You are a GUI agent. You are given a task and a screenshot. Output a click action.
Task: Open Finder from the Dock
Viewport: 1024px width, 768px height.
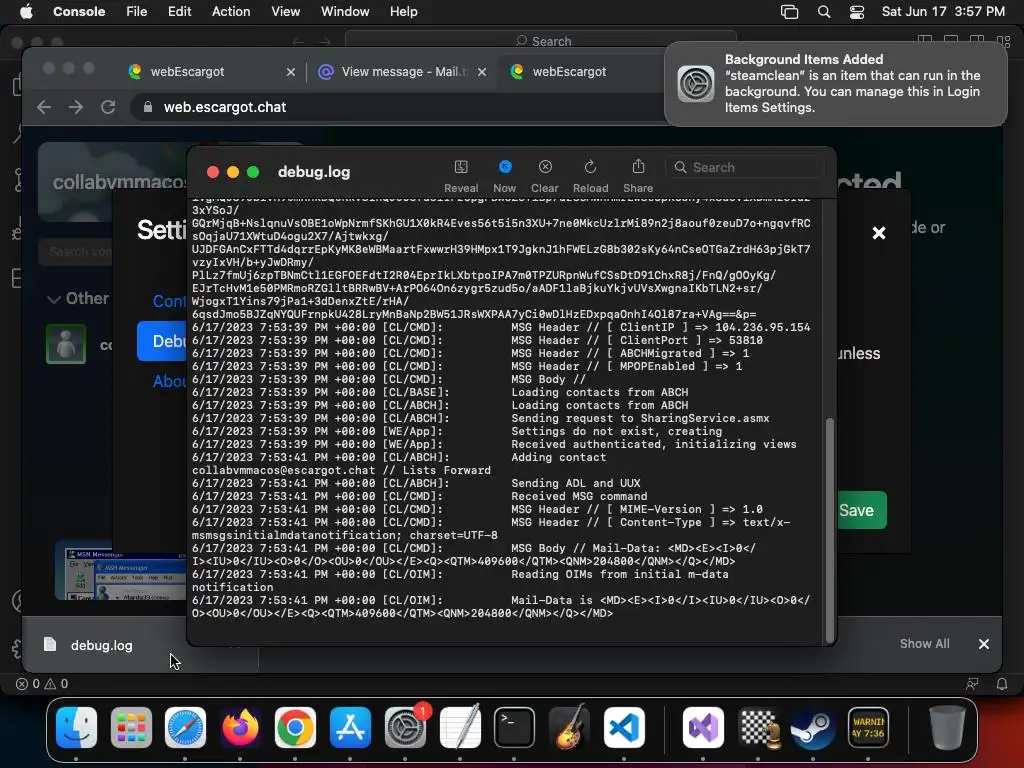click(76, 727)
